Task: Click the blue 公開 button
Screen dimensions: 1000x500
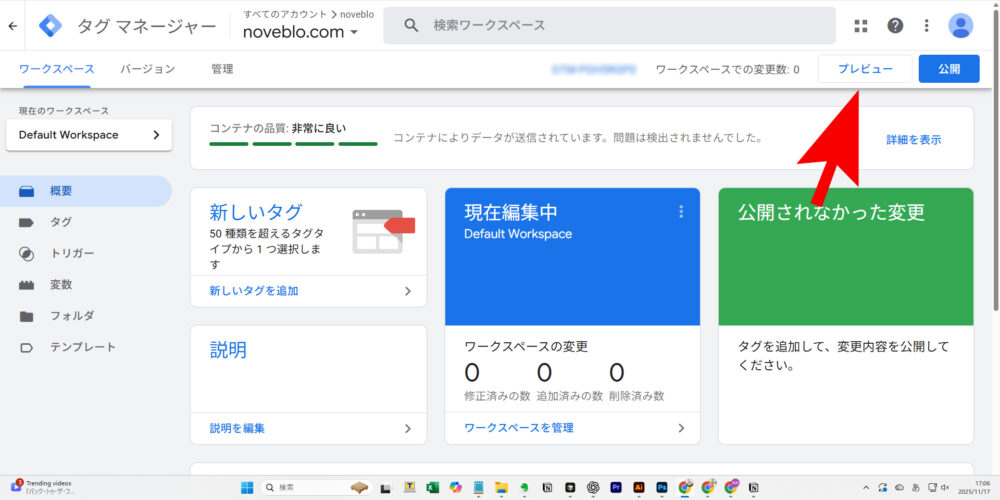Action: tap(948, 69)
